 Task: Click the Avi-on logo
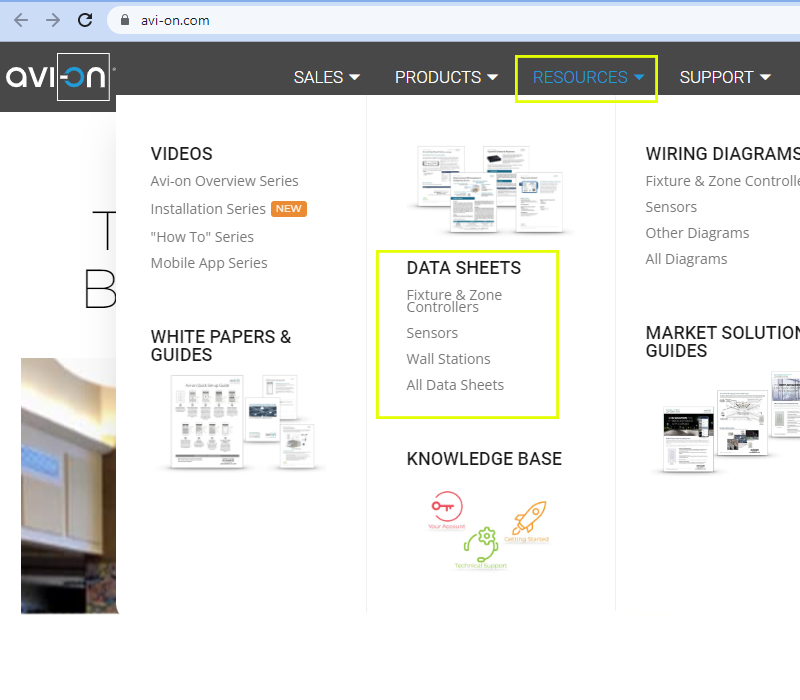[57, 78]
